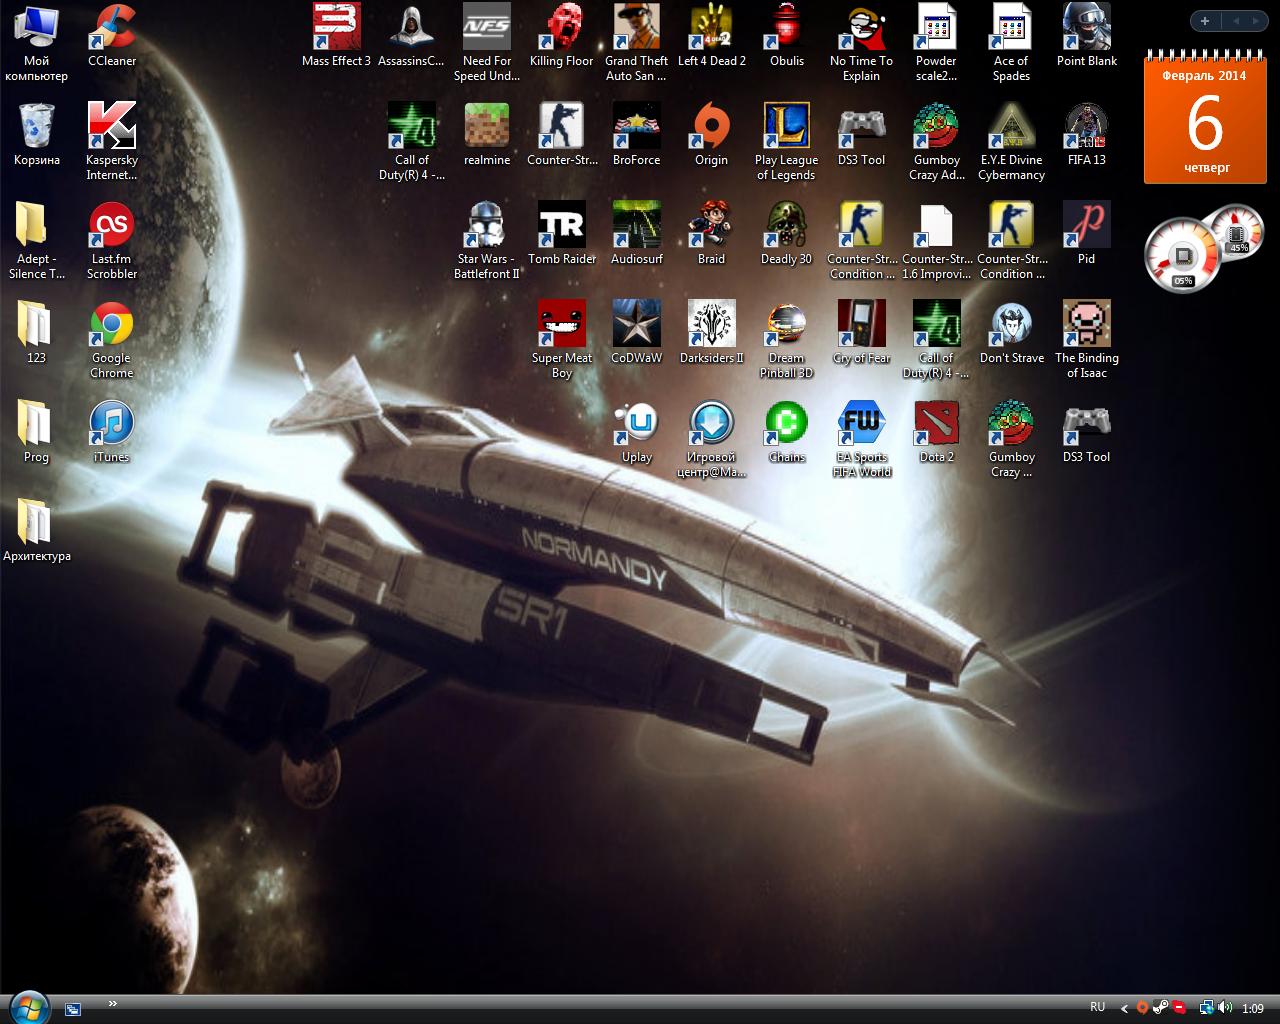Click the plus button to add gadgets

tap(1205, 21)
